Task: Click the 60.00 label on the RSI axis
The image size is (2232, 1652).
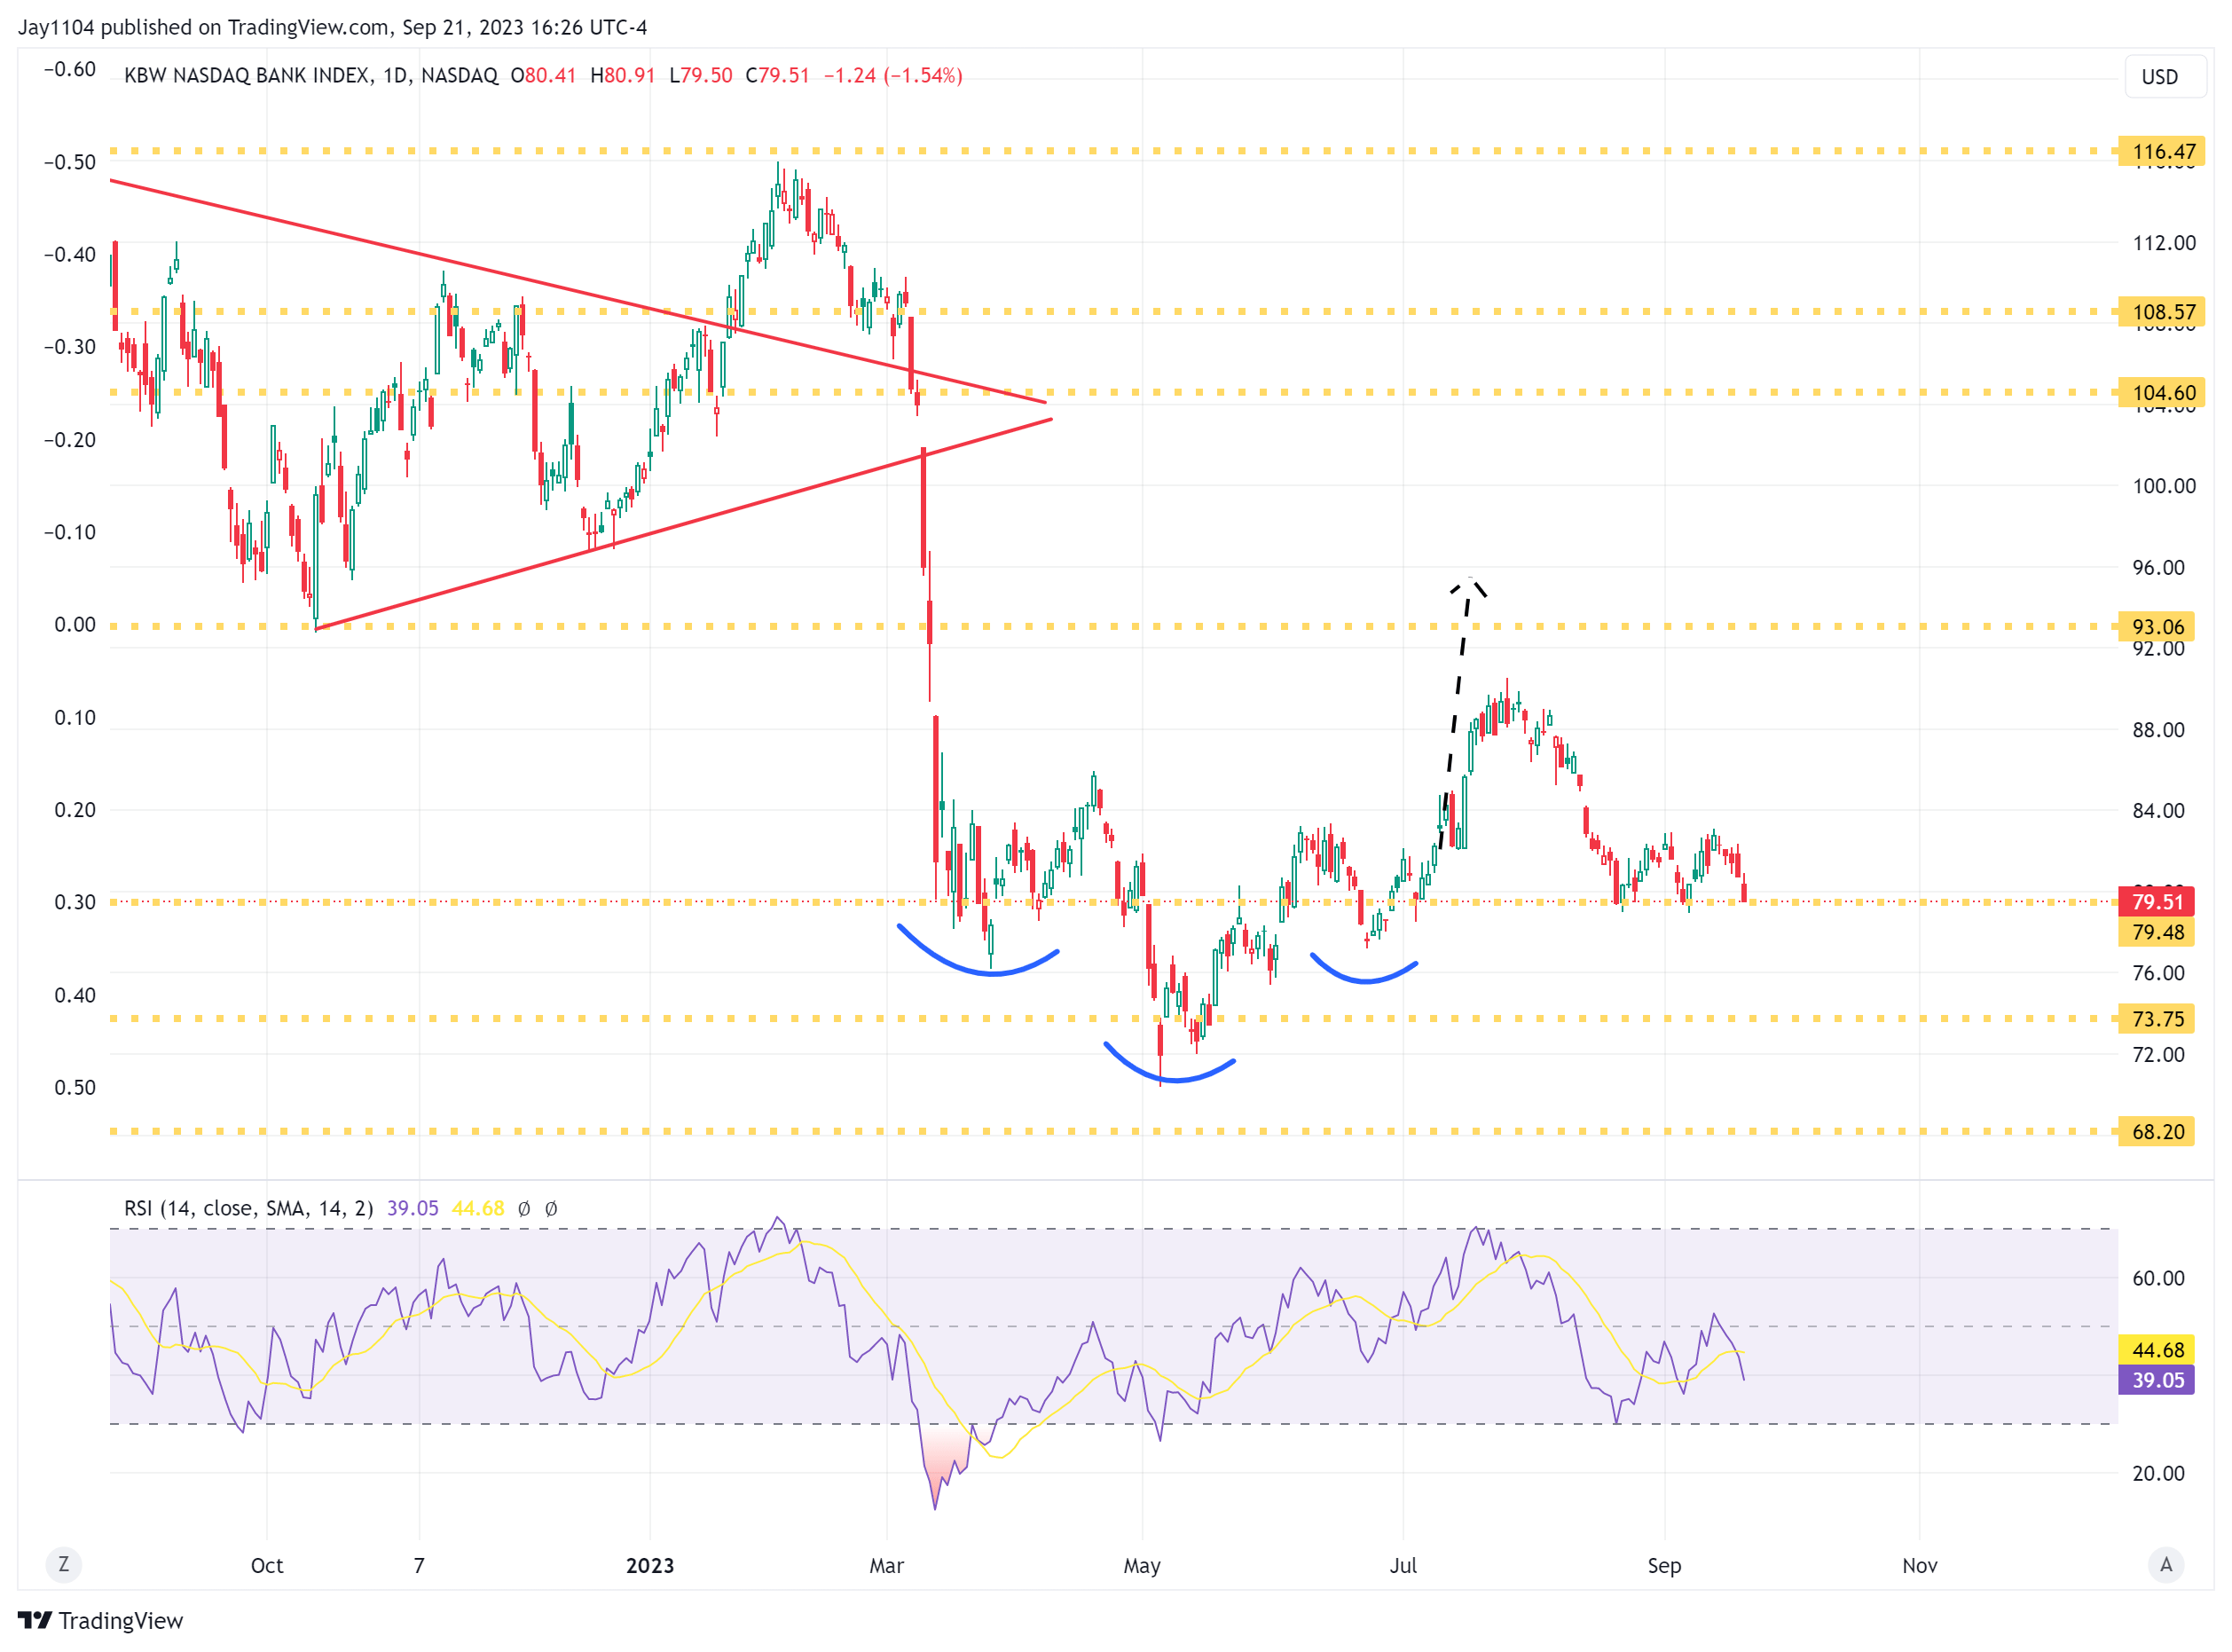Action: click(x=2158, y=1278)
